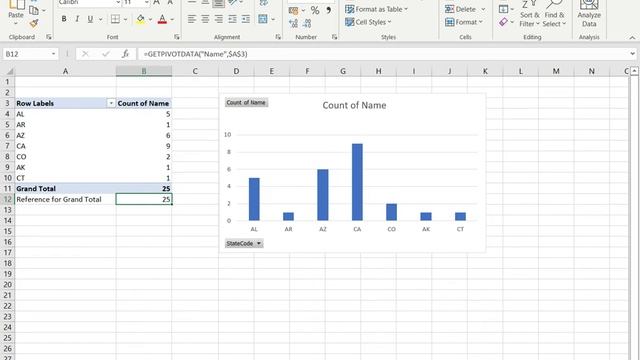Open Insert Function fx dialog
Image resolution: width=640 pixels, height=360 pixels.
point(125,54)
